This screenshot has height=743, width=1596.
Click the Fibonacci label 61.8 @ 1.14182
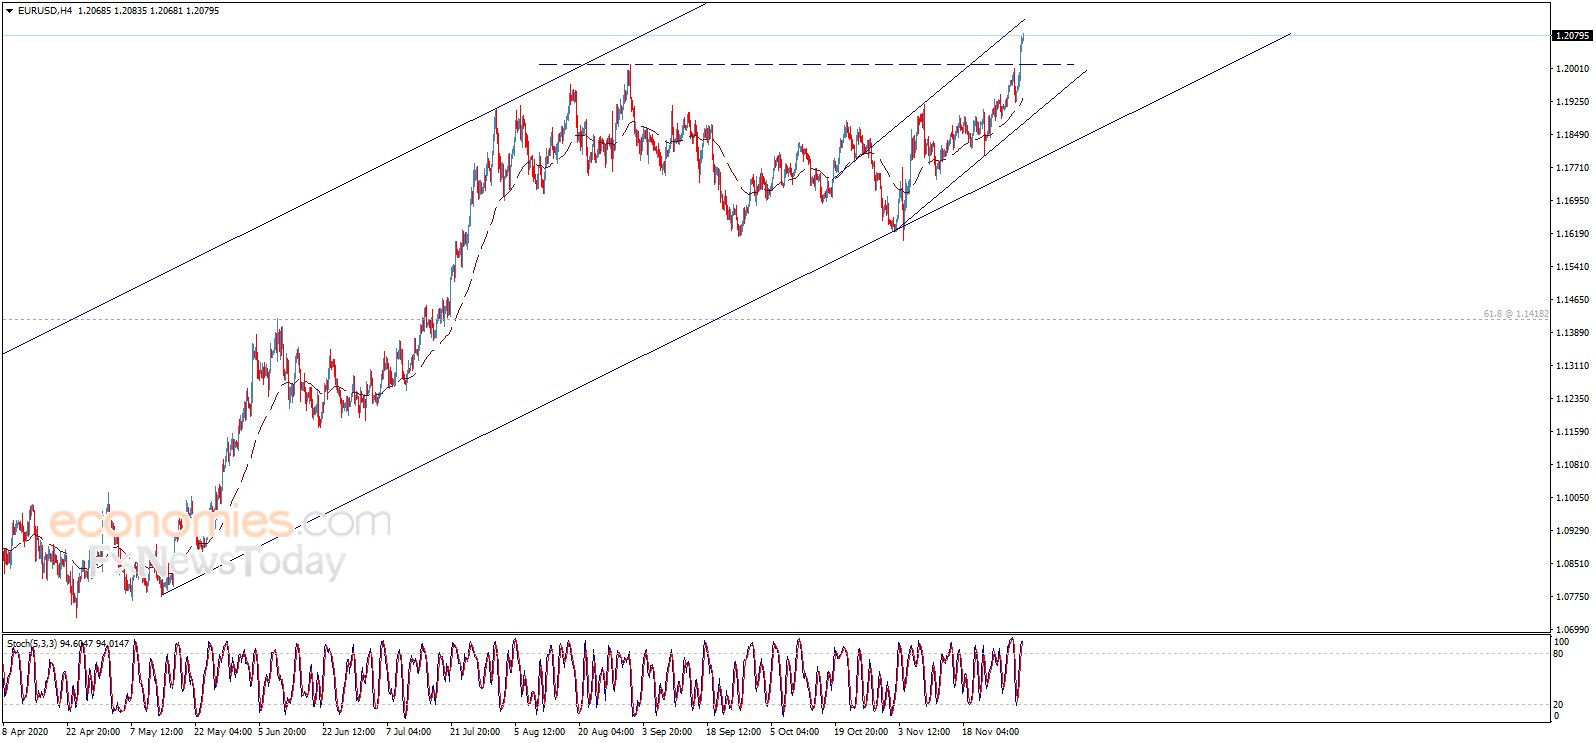pos(1516,314)
